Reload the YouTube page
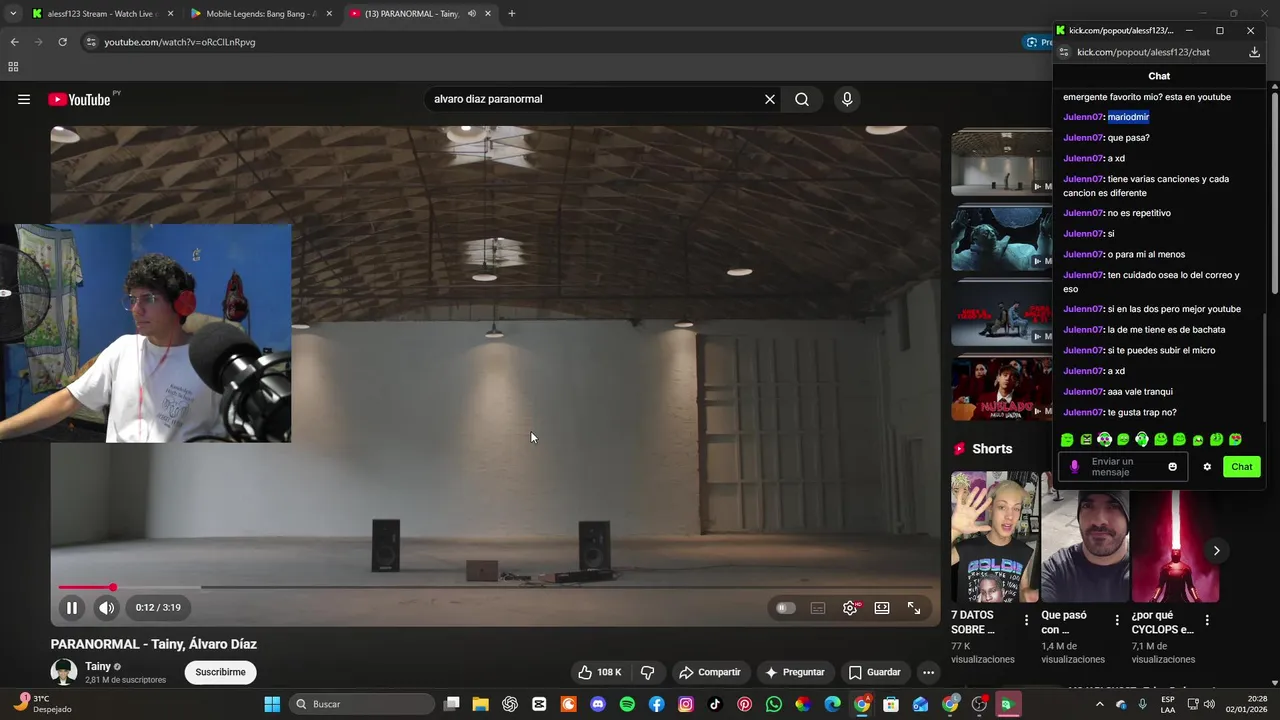The height and width of the screenshot is (720, 1280). [62, 42]
